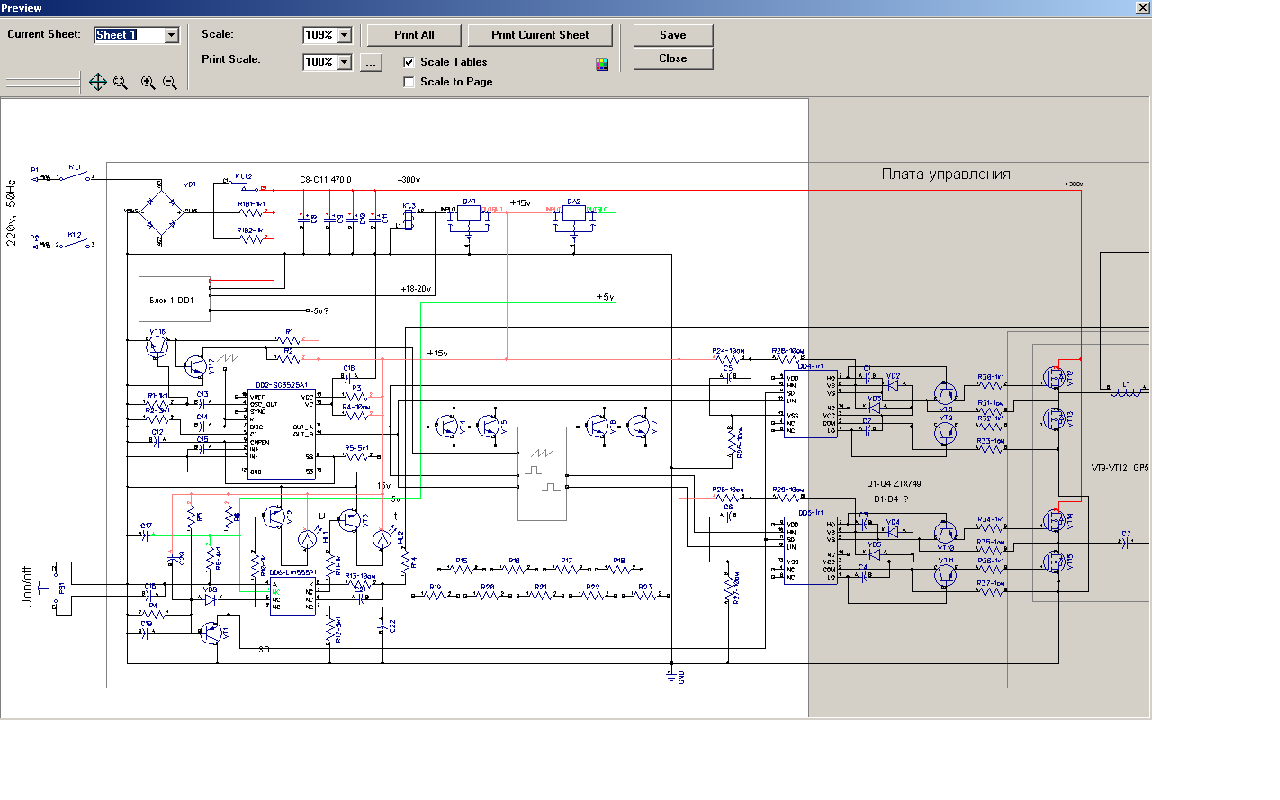Click the DD2 chip in the schematic
Image resolution: width=1280 pixels, height=800 pixels.
(282, 435)
